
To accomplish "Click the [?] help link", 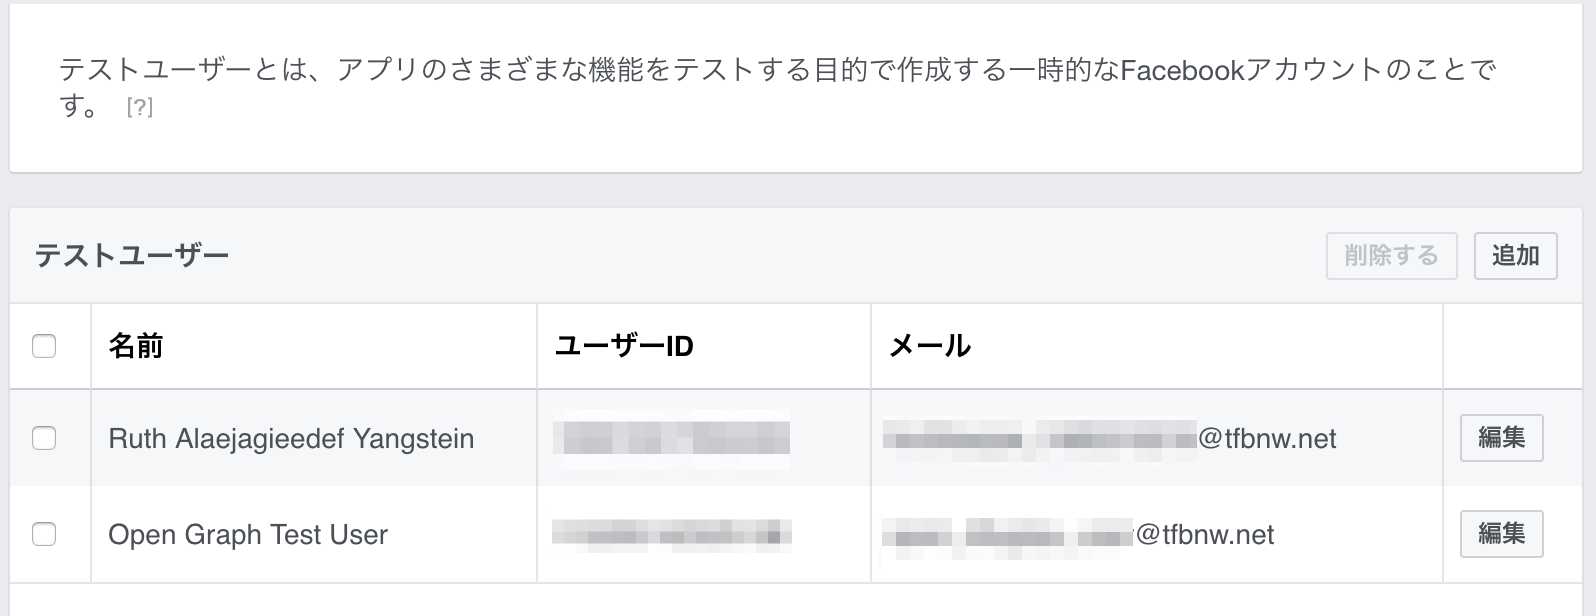I will click(x=140, y=107).
